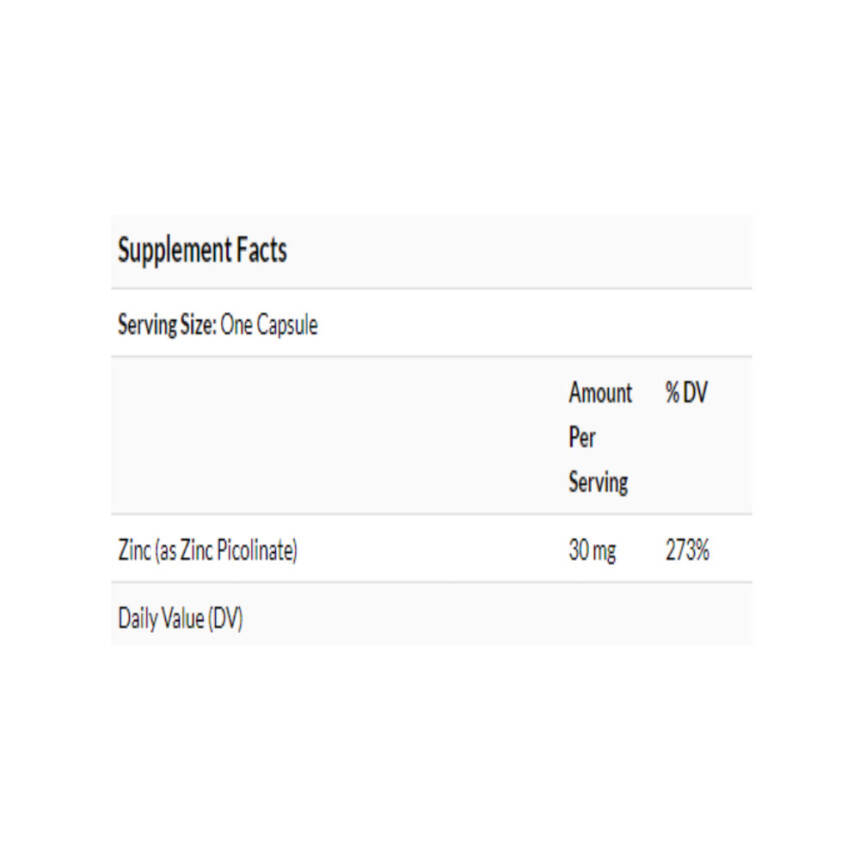Click the word "Facts" in the title

(261, 250)
